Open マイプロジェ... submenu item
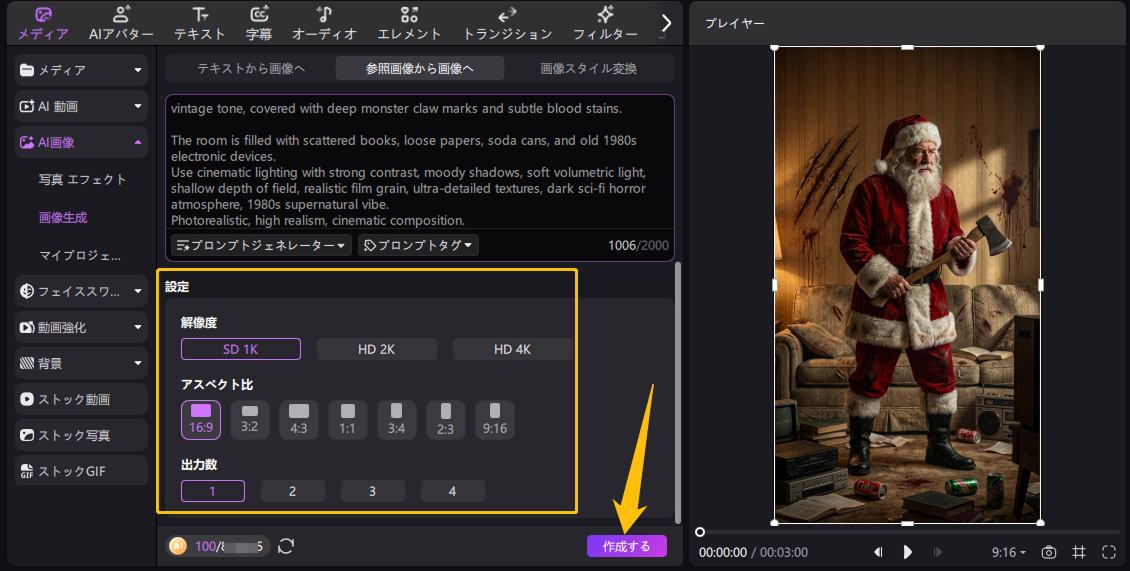1130x571 pixels. click(80, 255)
